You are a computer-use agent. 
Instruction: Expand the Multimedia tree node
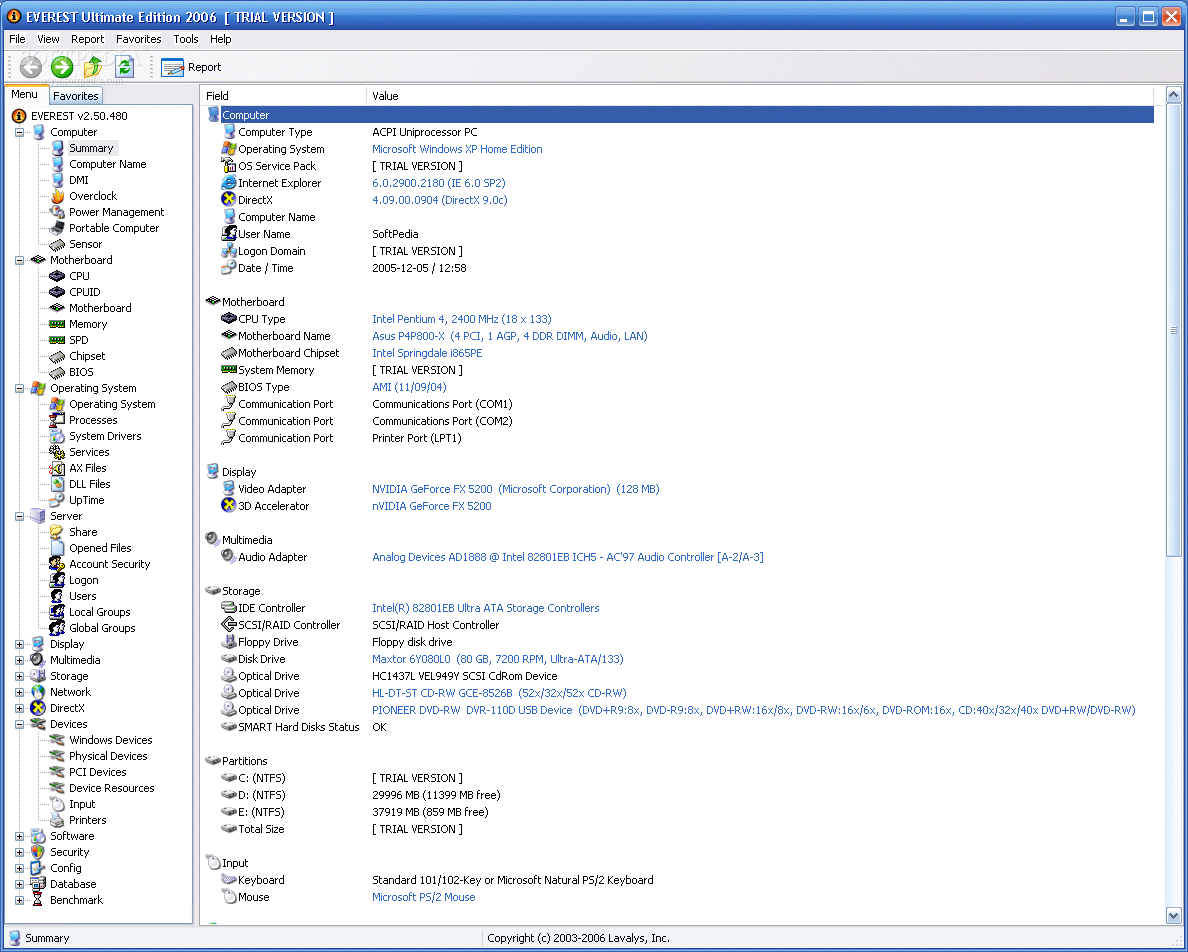[x=20, y=660]
